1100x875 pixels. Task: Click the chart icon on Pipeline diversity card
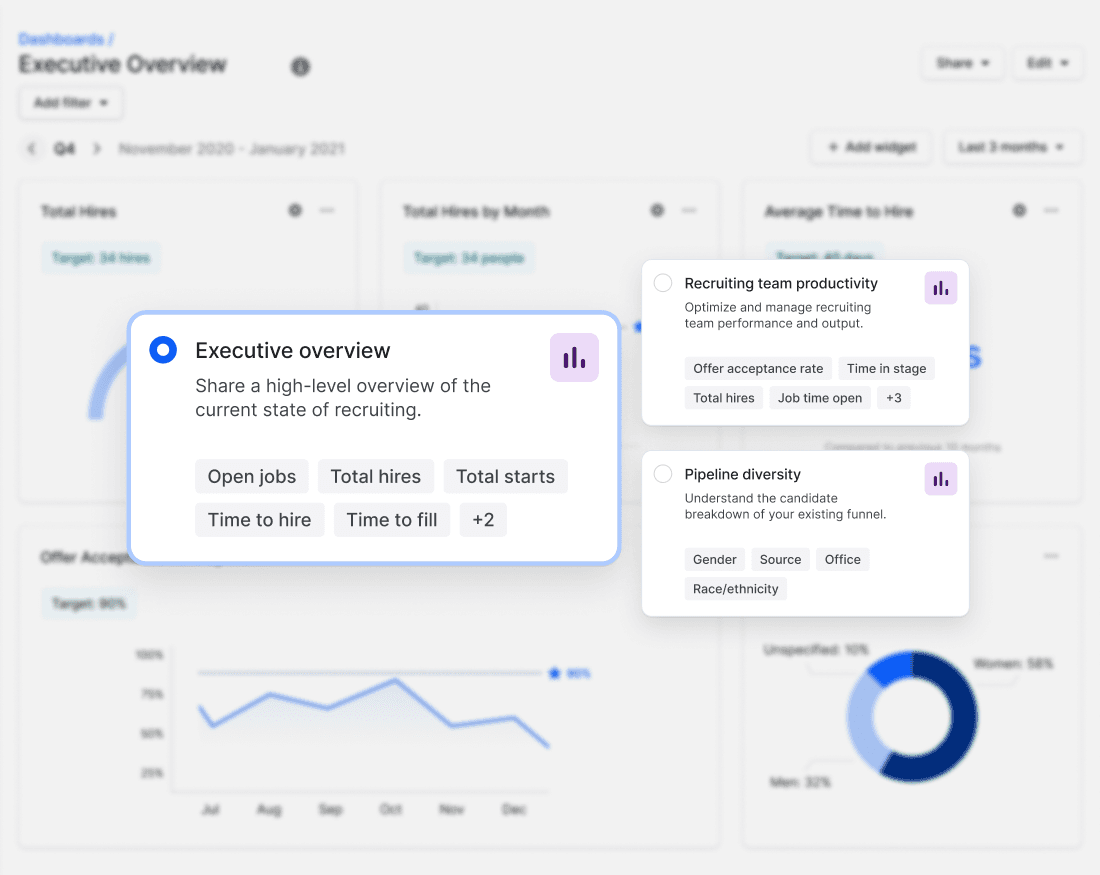(x=940, y=479)
